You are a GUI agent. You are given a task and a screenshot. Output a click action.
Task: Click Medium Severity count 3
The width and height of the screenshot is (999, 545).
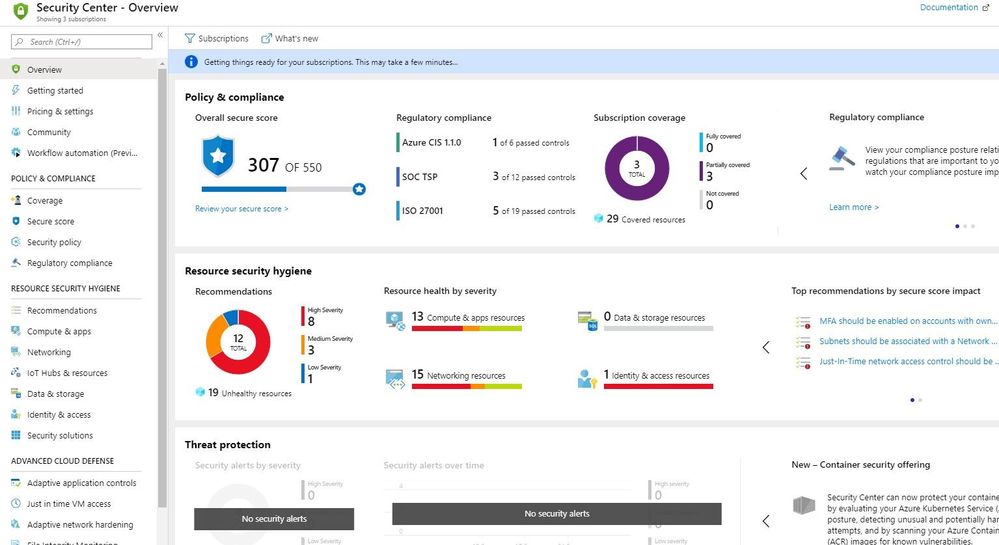(311, 351)
